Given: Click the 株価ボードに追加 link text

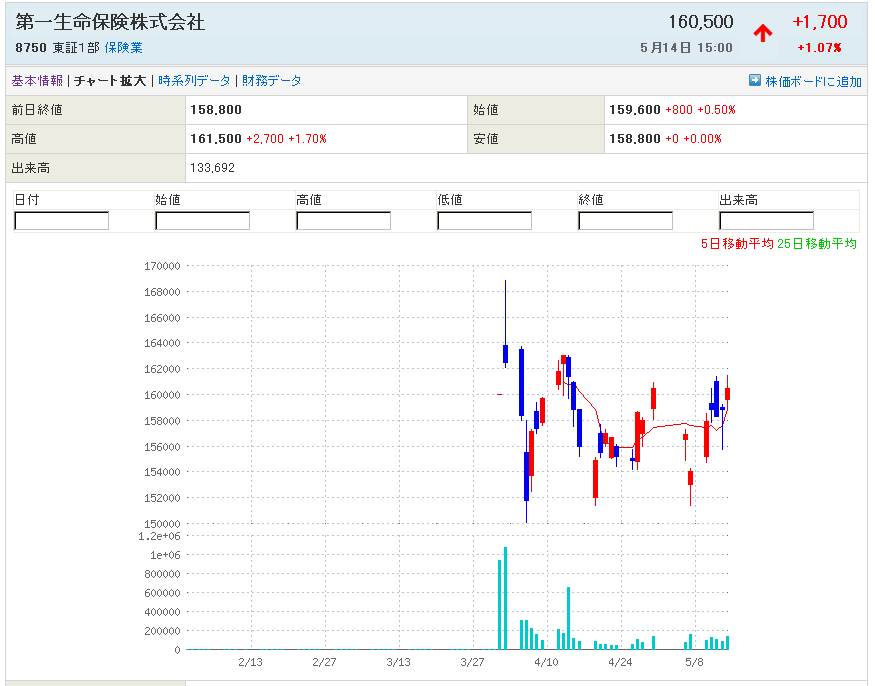Looking at the screenshot, I should [x=813, y=82].
